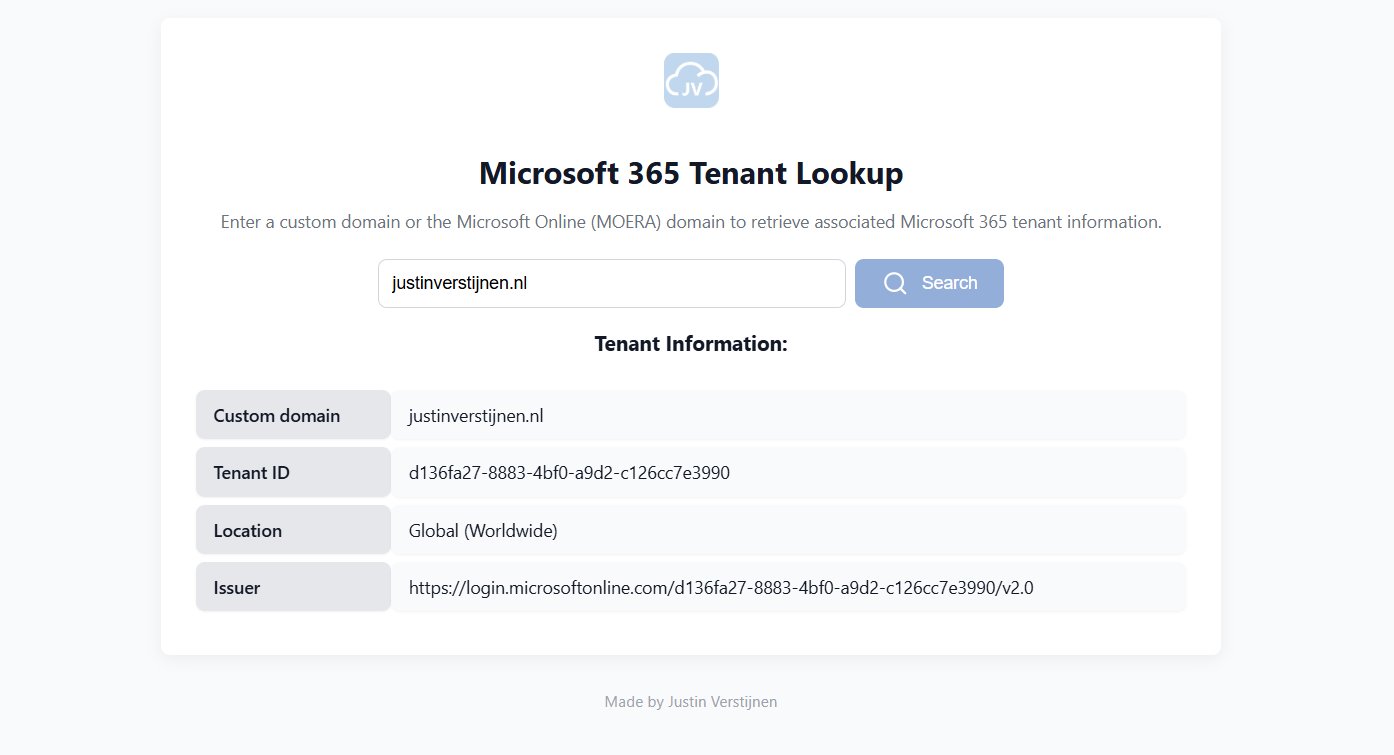The height and width of the screenshot is (755, 1394).
Task: Select the Tenant Information heading
Action: tap(691, 344)
